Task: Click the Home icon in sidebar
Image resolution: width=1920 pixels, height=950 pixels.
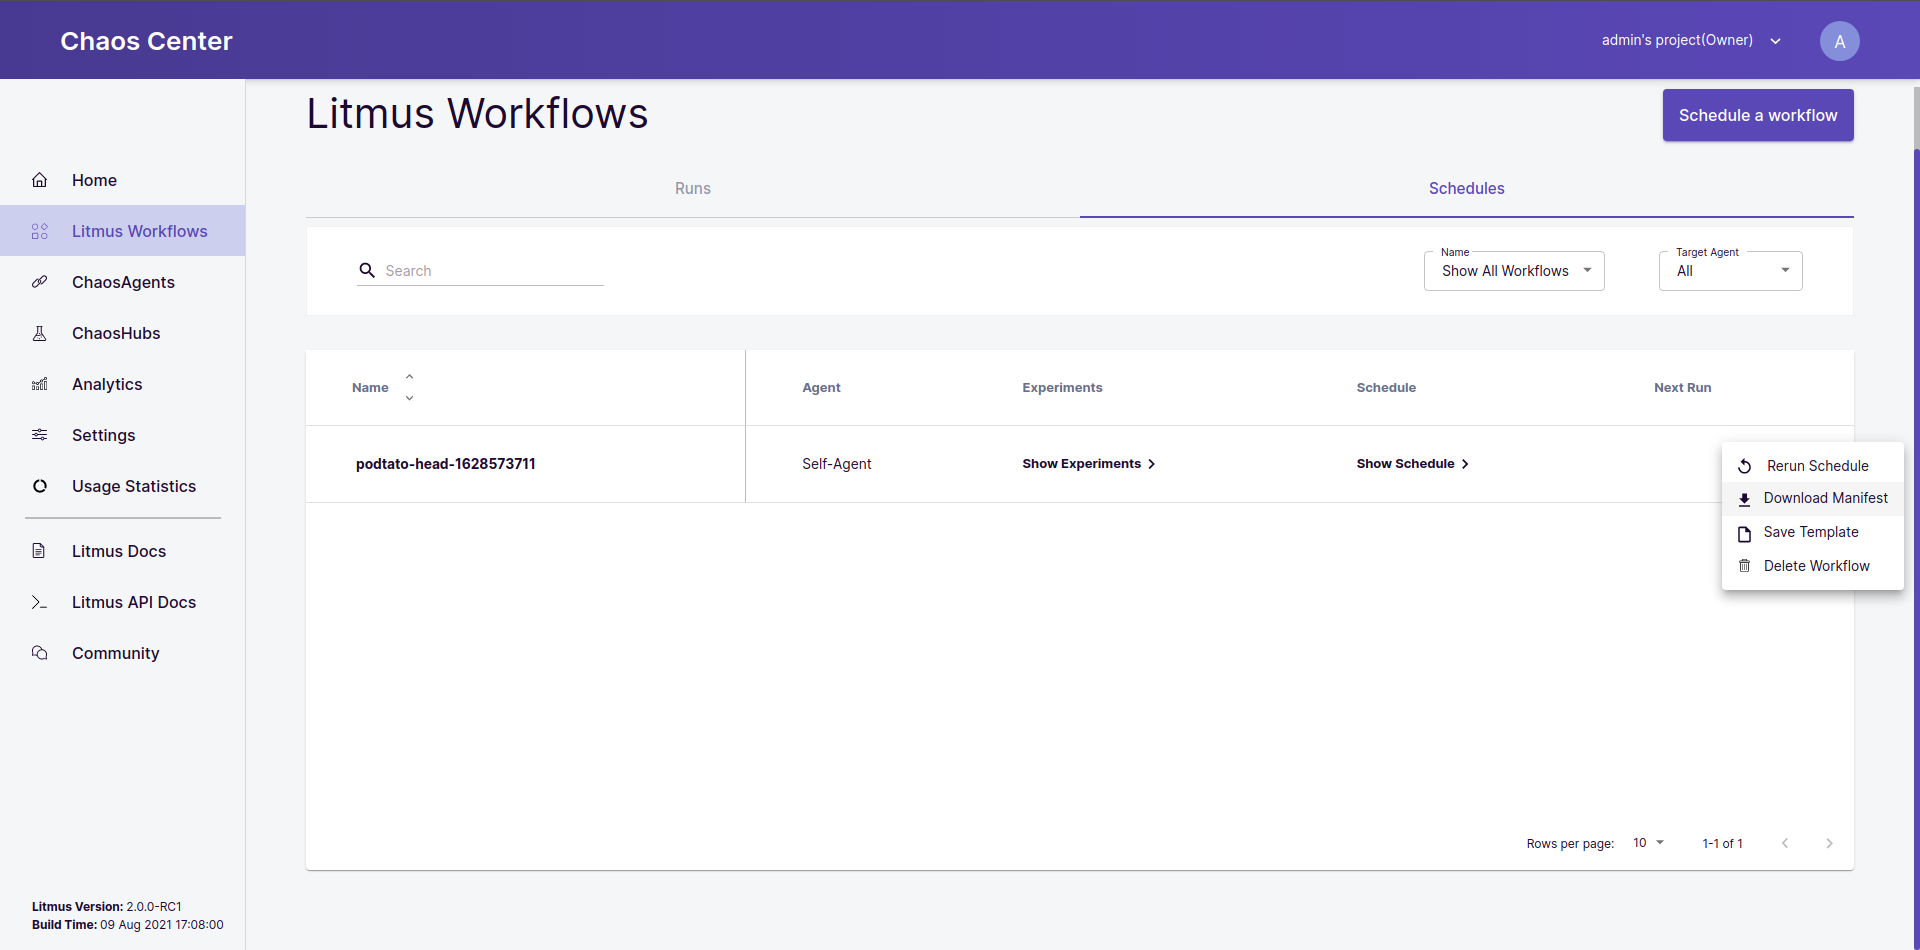Action: [40, 180]
